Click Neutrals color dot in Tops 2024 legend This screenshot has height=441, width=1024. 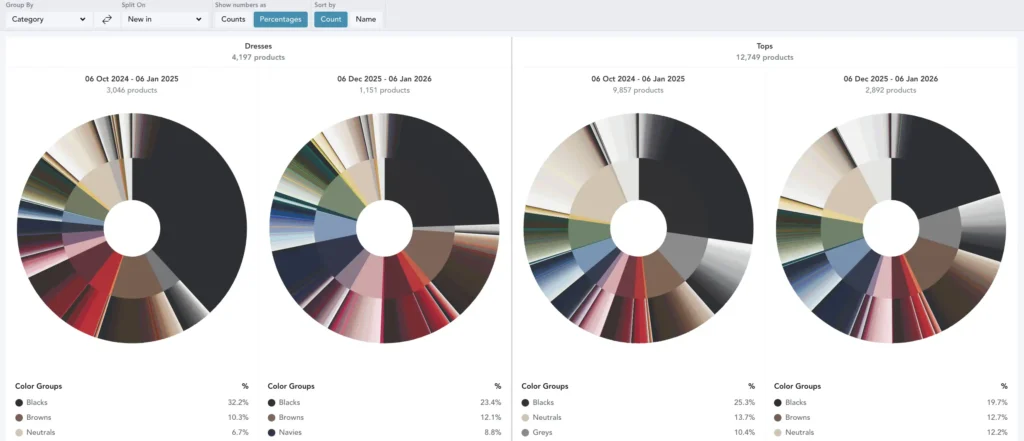pyautogui.click(x=526, y=417)
